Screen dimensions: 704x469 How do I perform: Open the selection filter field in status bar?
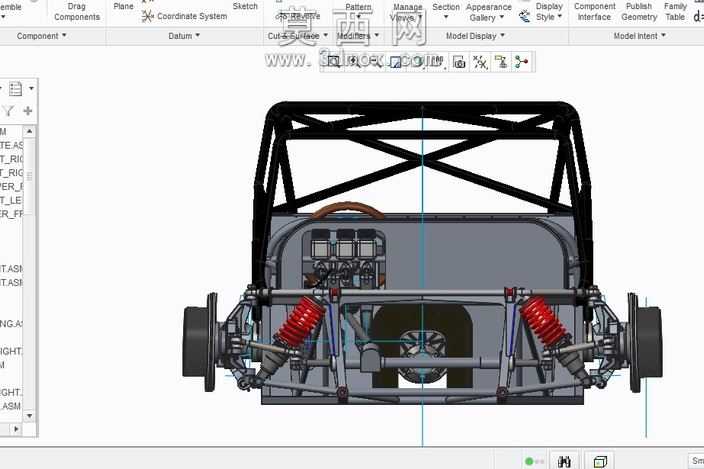tap(696, 461)
